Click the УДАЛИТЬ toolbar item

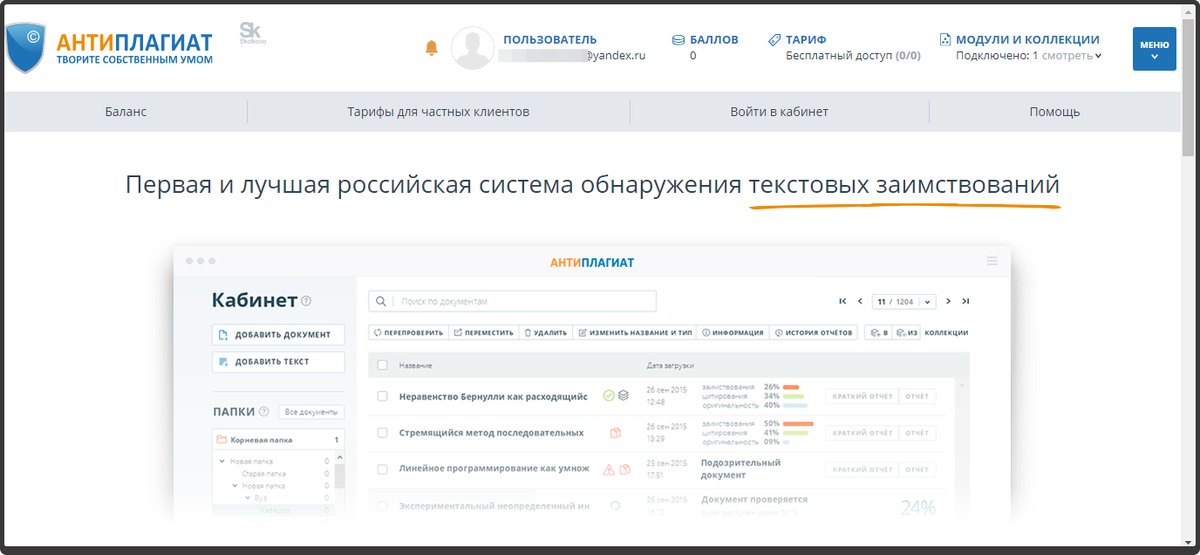point(546,332)
